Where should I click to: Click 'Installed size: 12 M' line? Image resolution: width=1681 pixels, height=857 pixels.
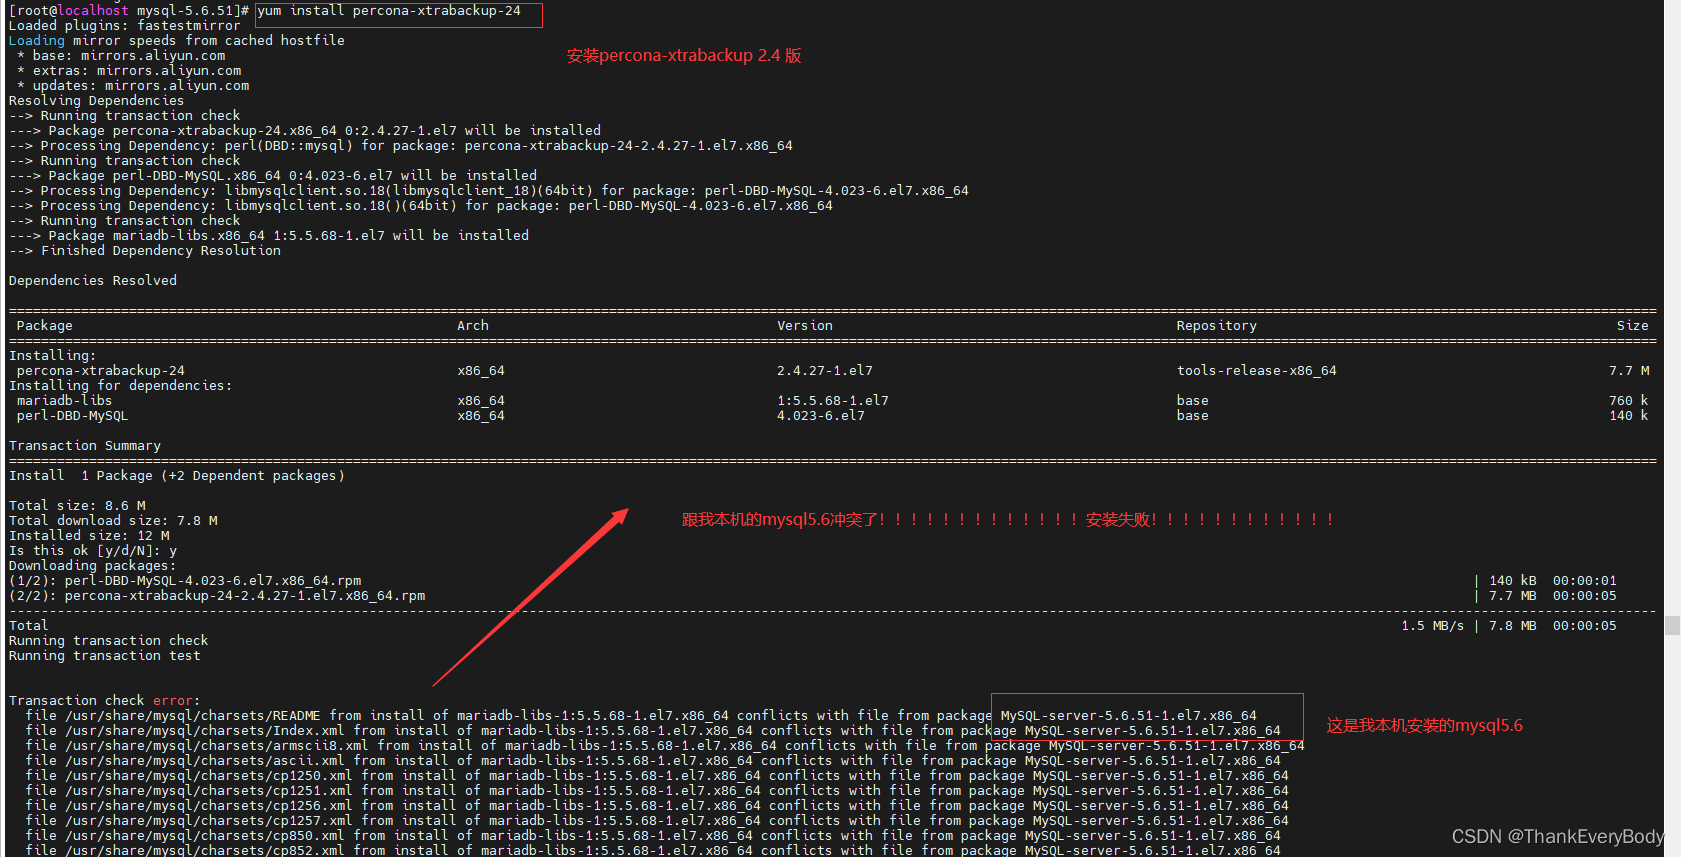point(89,536)
